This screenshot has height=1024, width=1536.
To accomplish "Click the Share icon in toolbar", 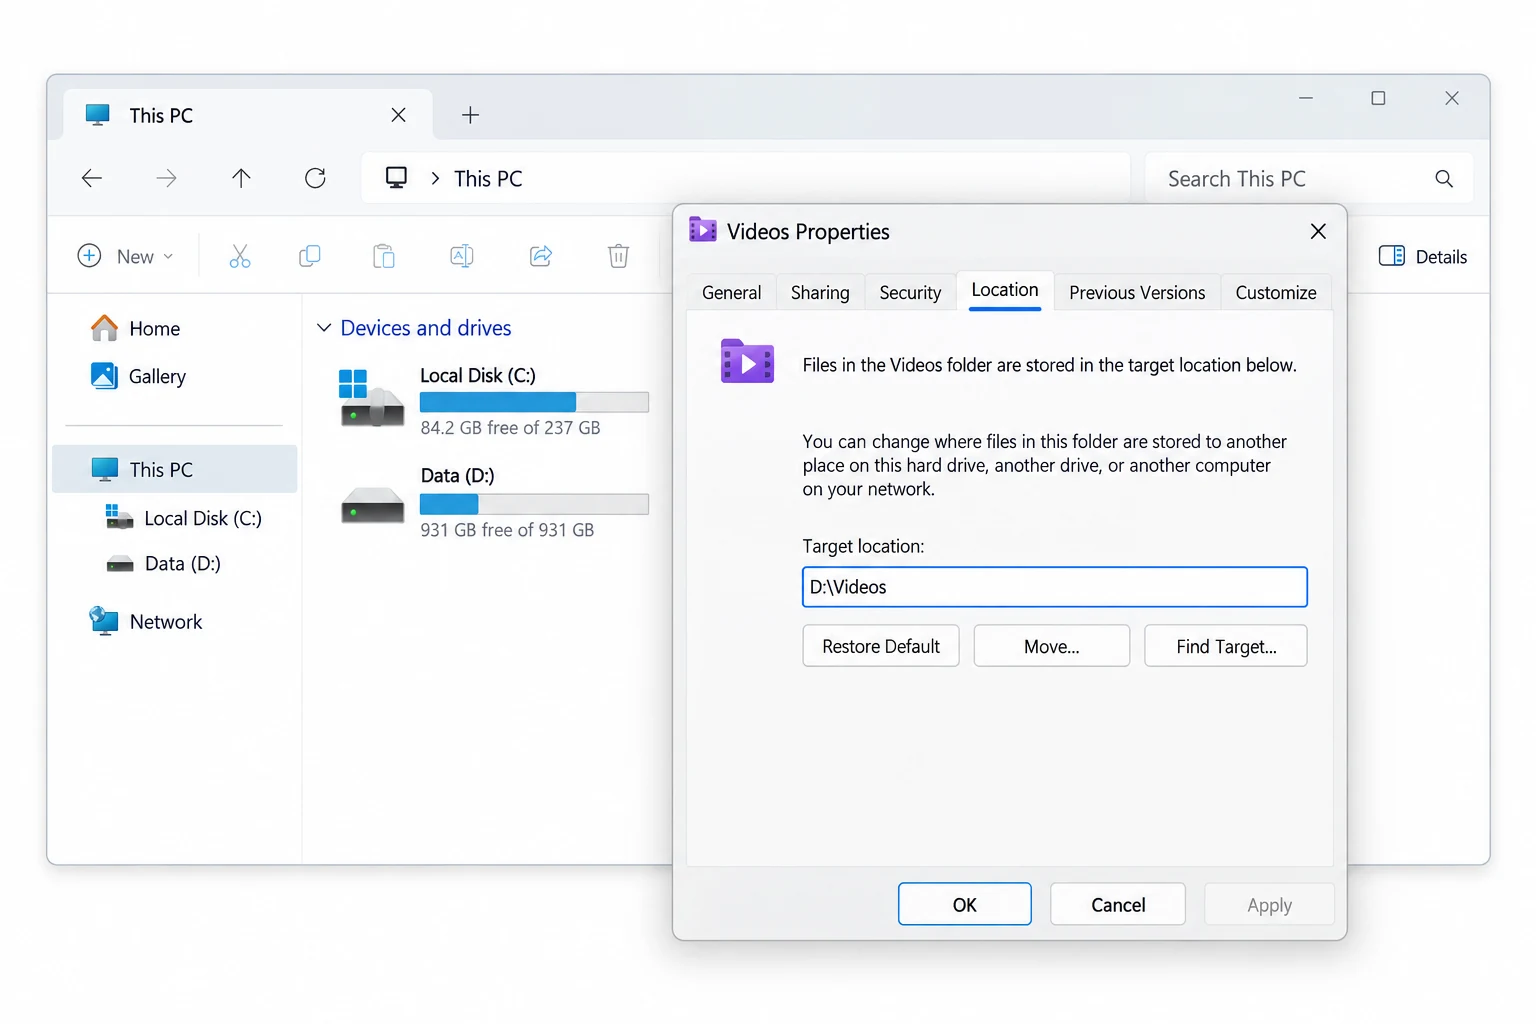I will pos(541,256).
